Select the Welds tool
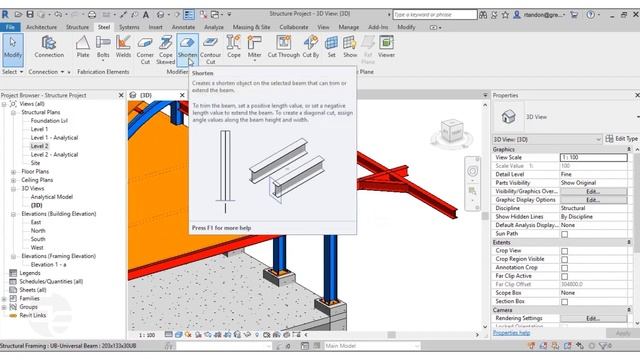 coord(123,47)
